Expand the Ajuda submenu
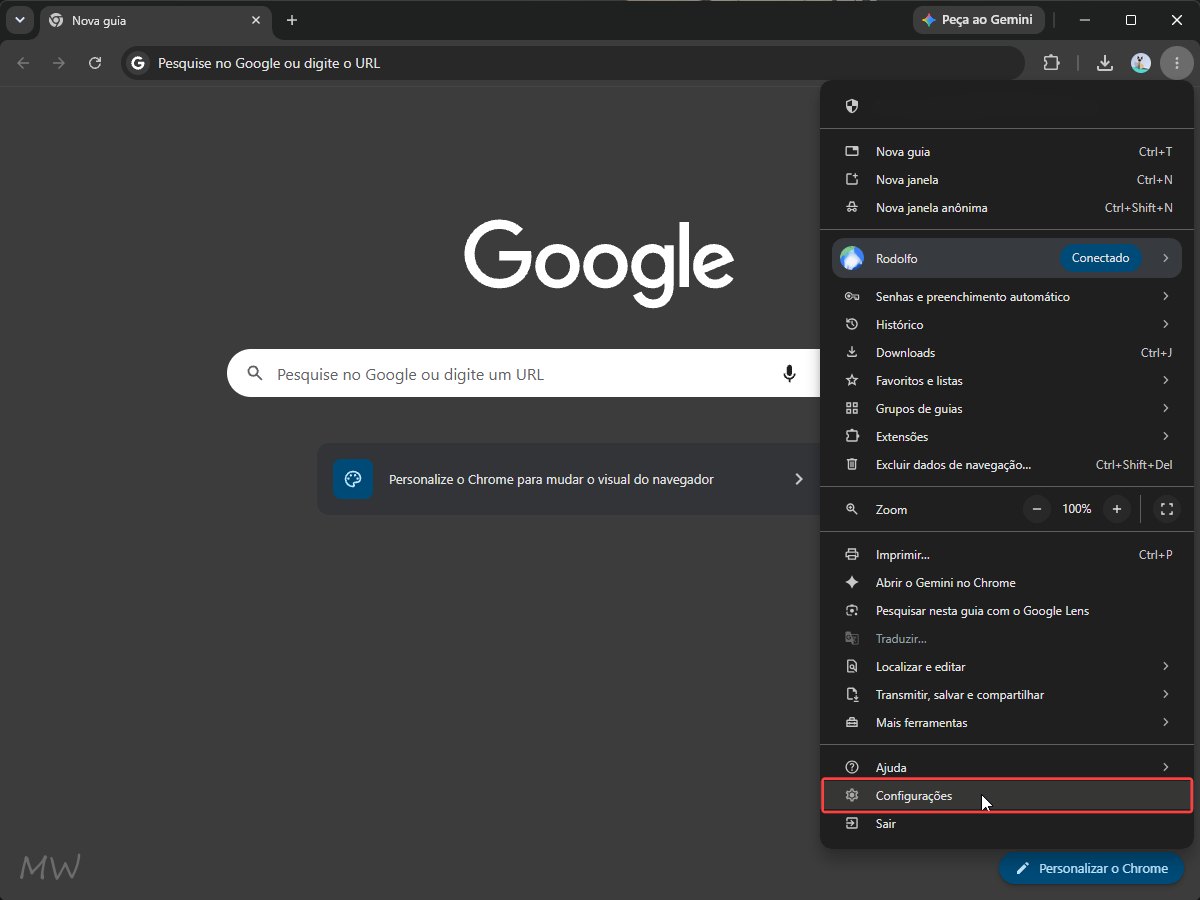The height and width of the screenshot is (900, 1200). click(x=1007, y=768)
